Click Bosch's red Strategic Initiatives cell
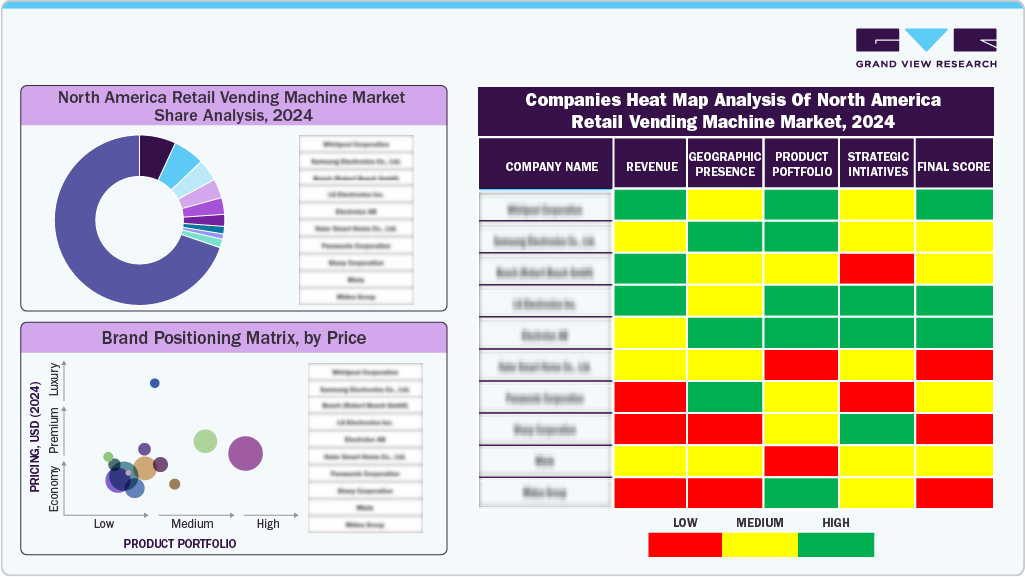This screenshot has width=1025, height=577. pyautogui.click(x=876, y=270)
